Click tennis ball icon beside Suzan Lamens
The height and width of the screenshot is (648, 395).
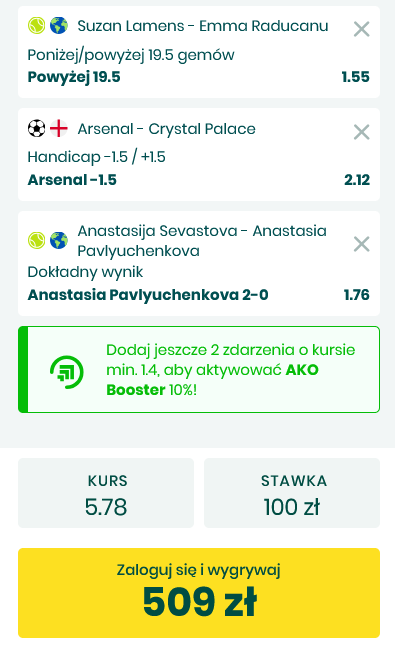36,26
